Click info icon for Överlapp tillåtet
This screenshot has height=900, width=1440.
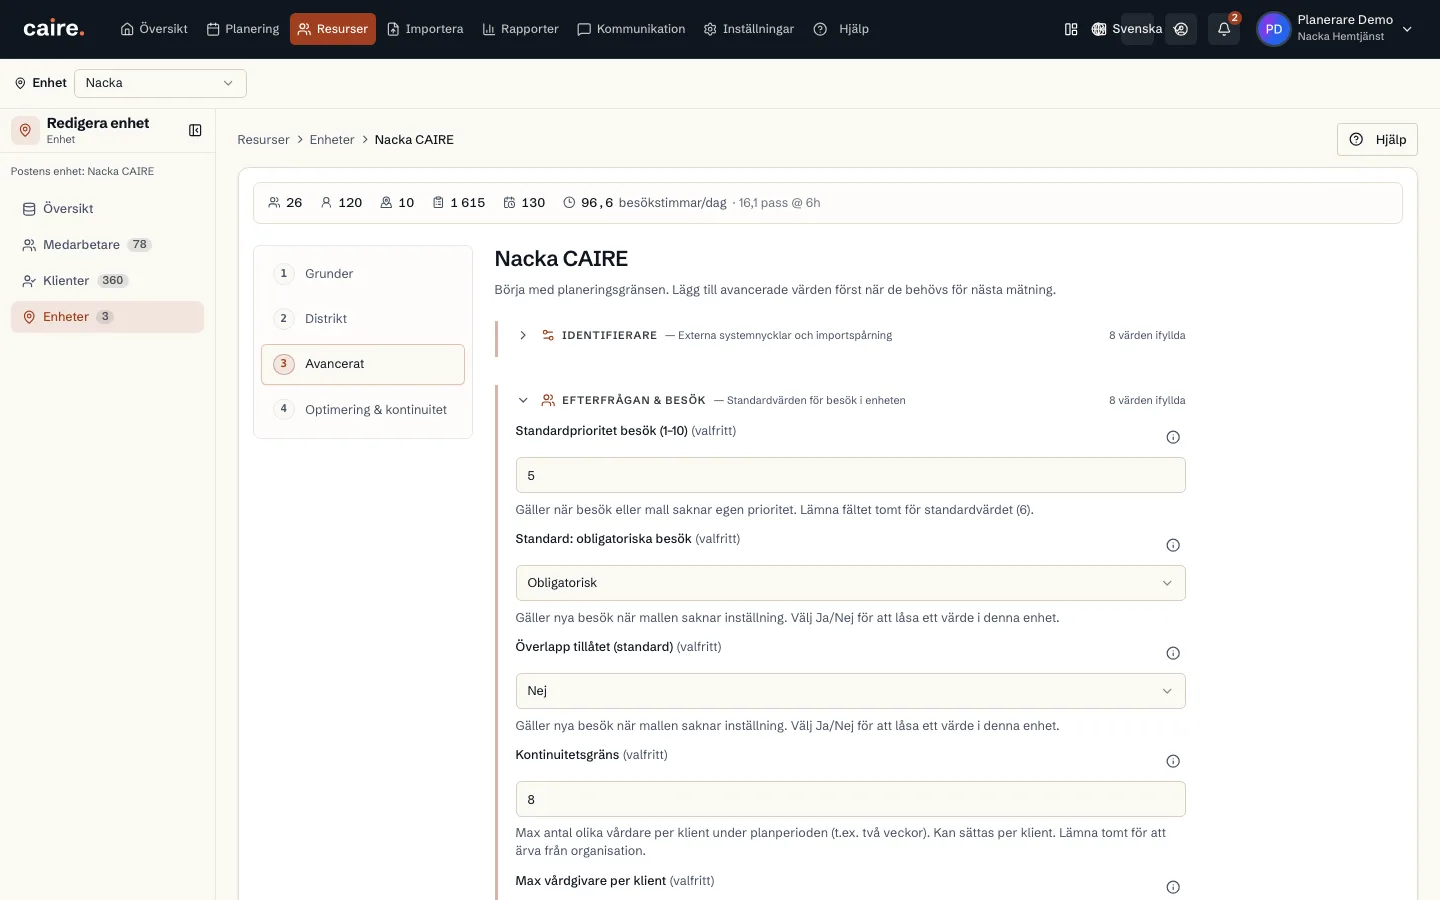(1173, 653)
